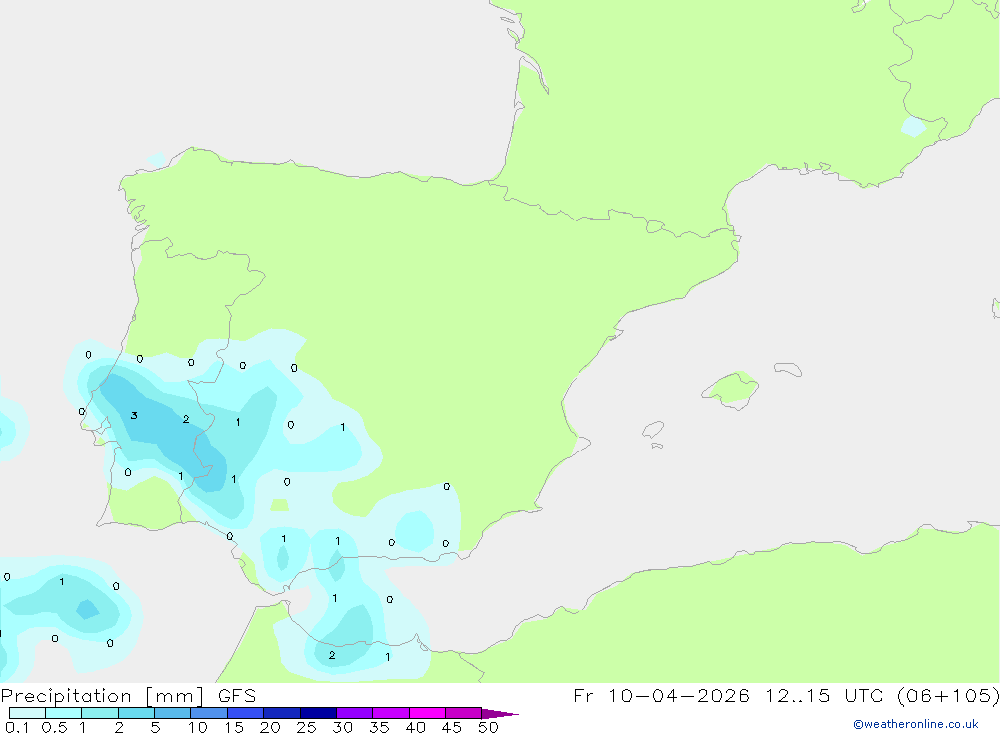Click the legend label "50"

click(x=488, y=727)
